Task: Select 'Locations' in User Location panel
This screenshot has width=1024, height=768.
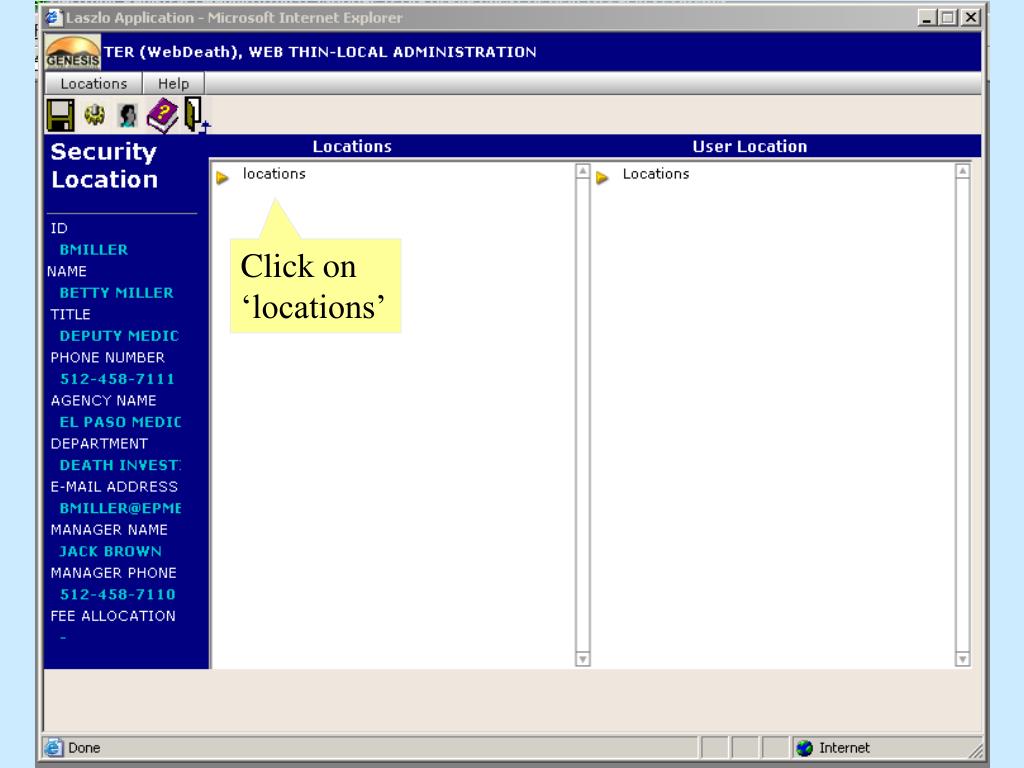Action: tap(656, 174)
